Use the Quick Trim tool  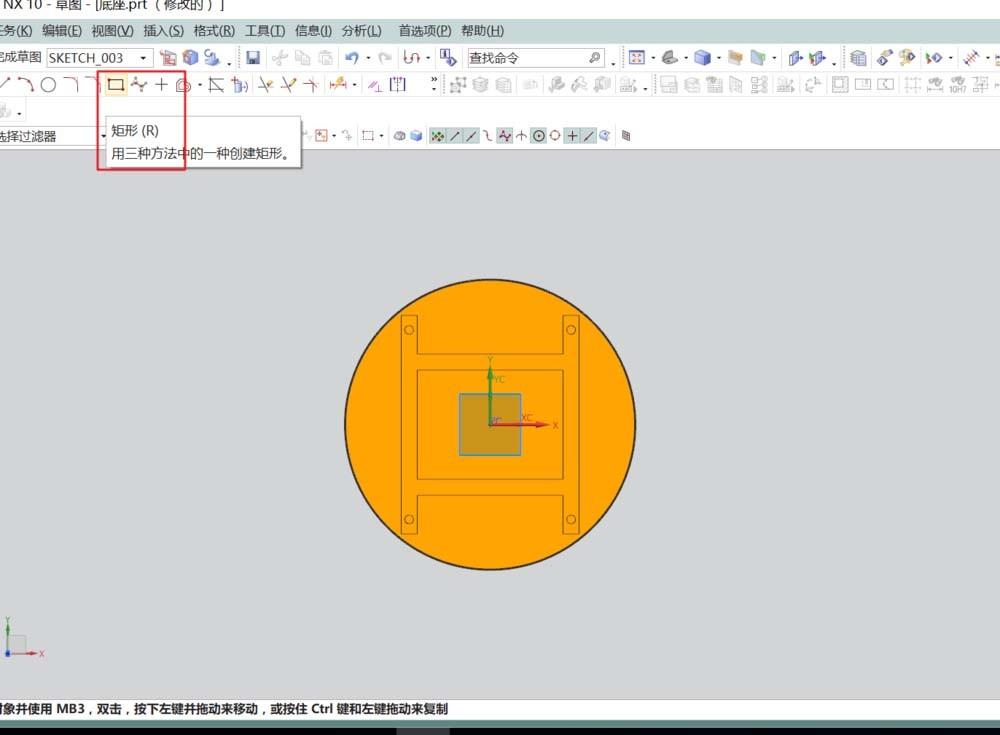(x=262, y=85)
